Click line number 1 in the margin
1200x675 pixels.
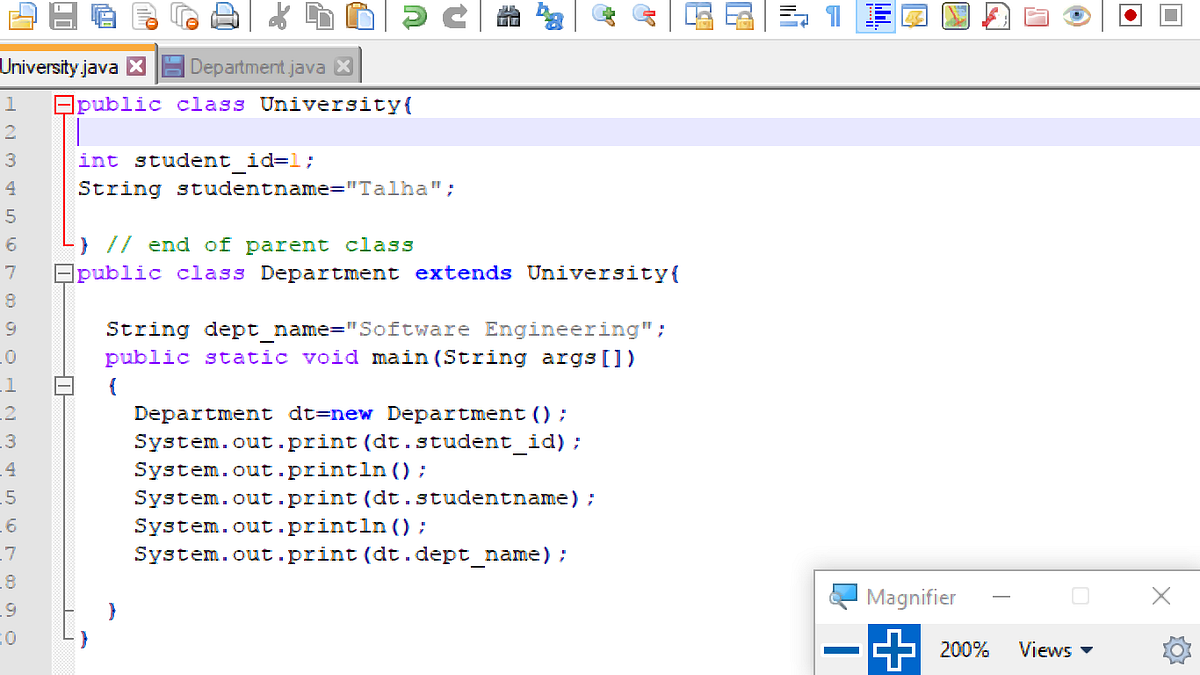(9, 104)
